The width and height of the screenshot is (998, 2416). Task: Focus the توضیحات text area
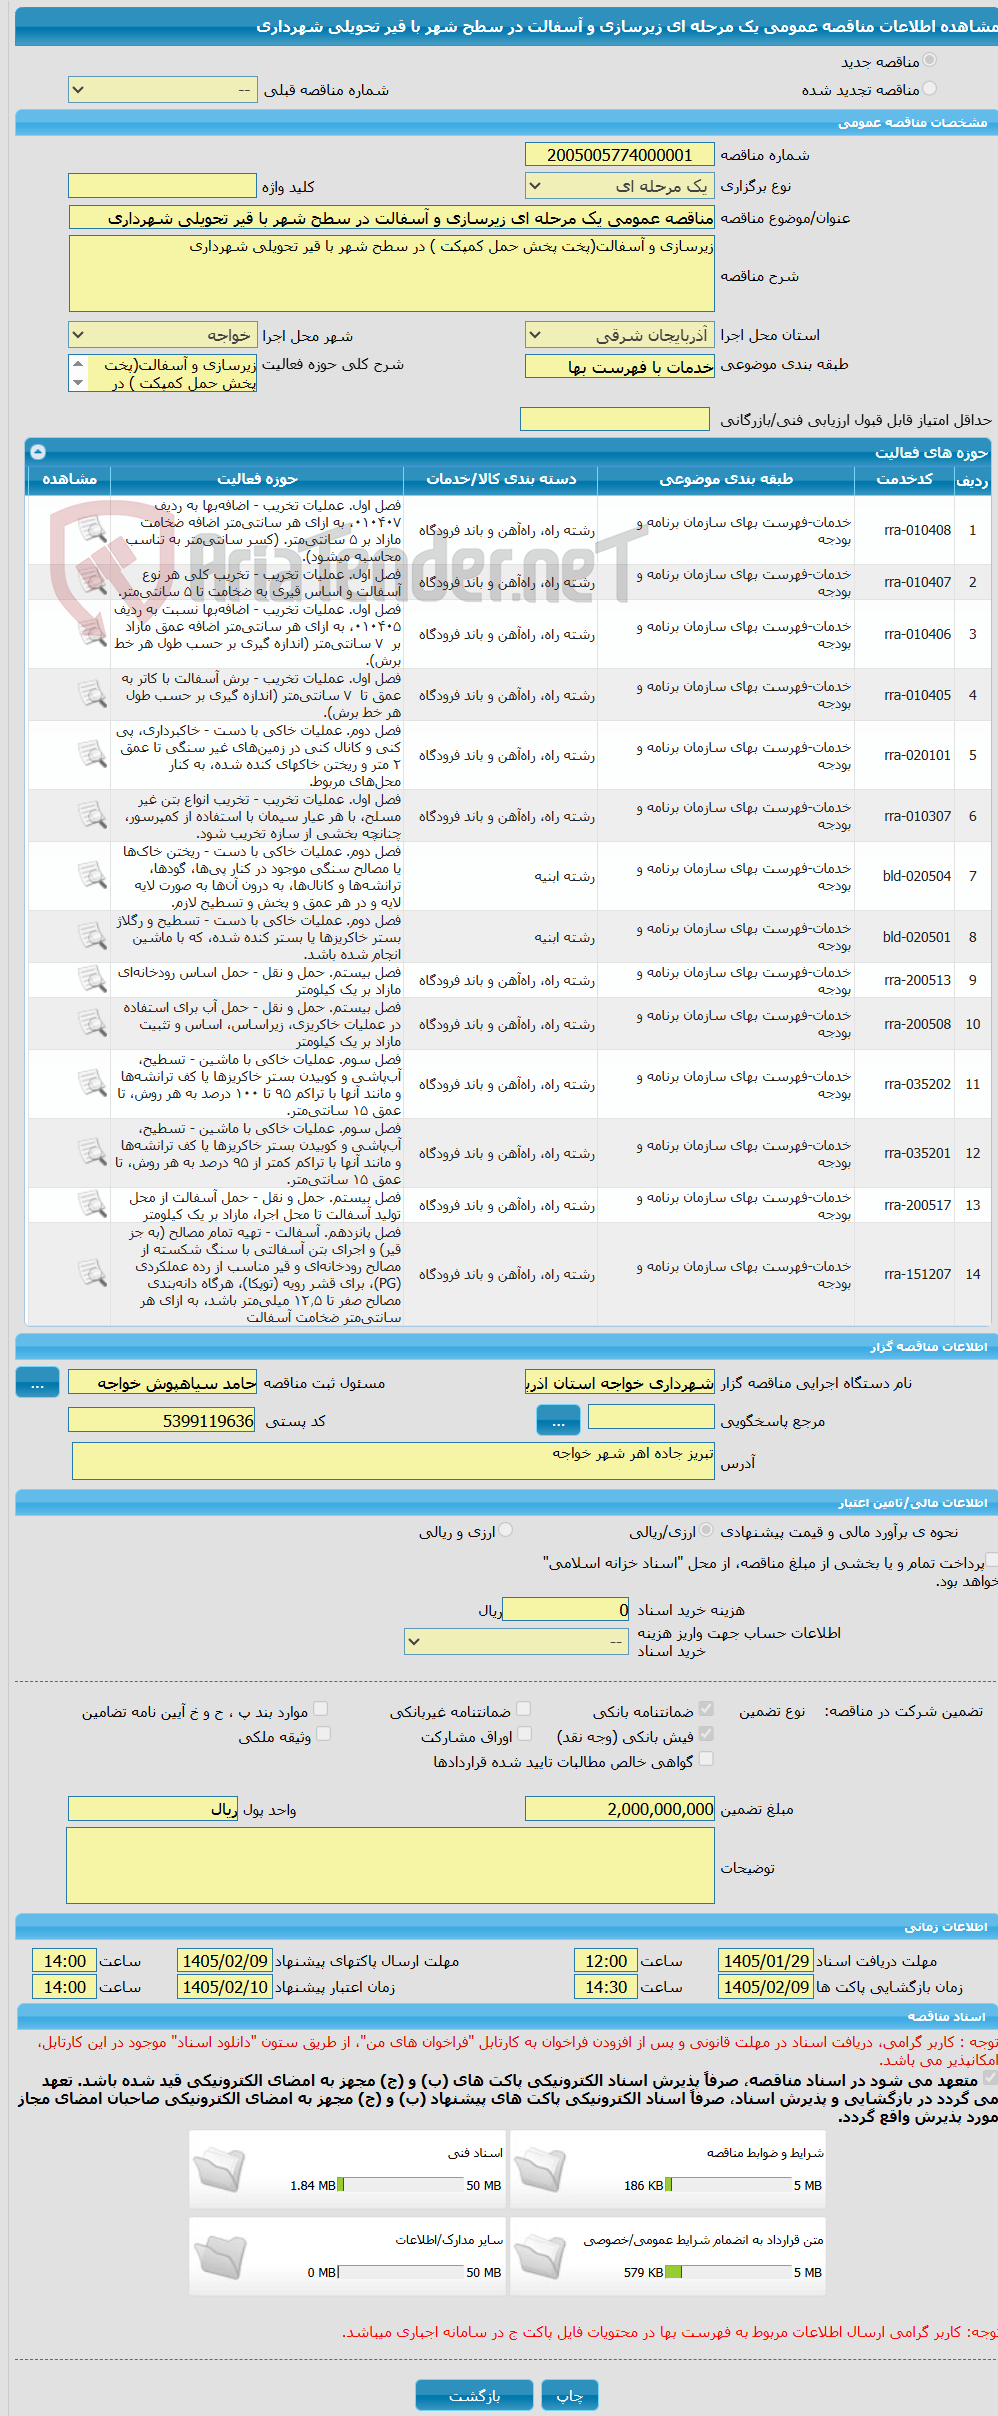[390, 1866]
